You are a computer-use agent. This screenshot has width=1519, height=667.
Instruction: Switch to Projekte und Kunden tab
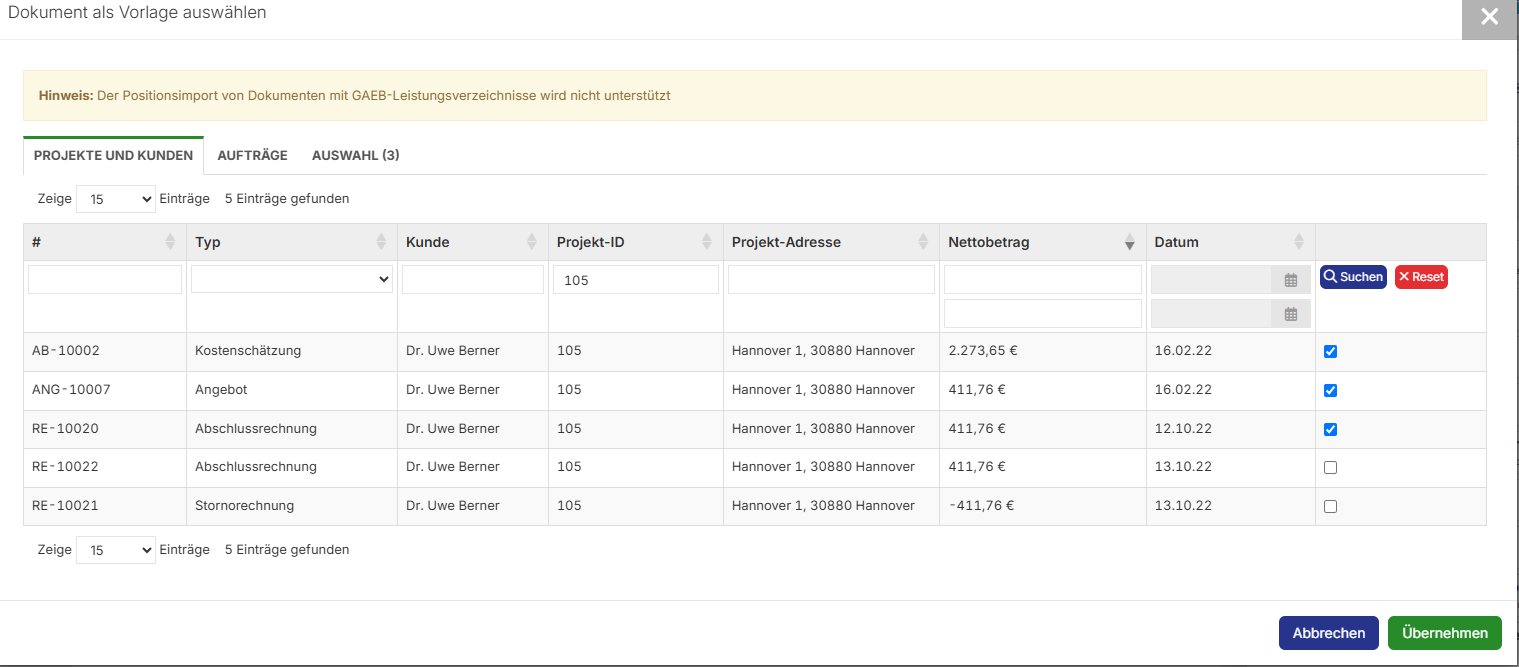[113, 156]
